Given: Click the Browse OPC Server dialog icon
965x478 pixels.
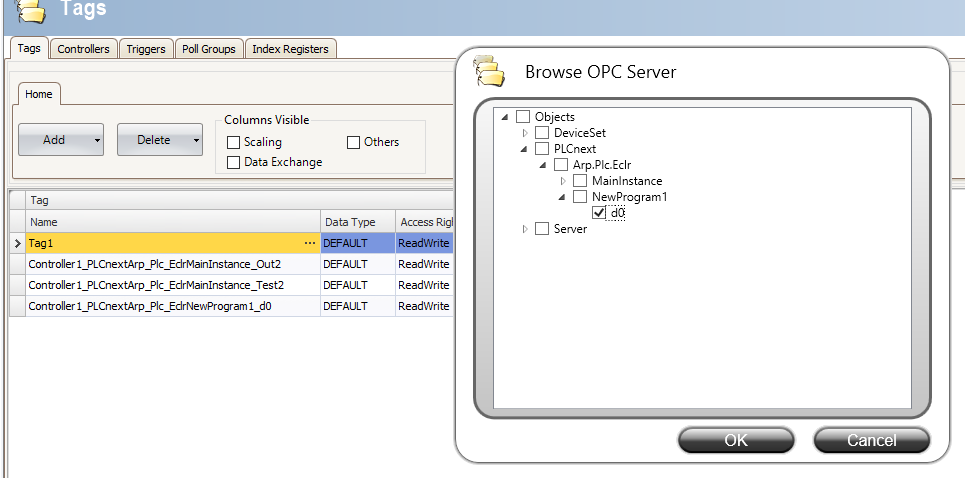Looking at the screenshot, I should click(490, 72).
